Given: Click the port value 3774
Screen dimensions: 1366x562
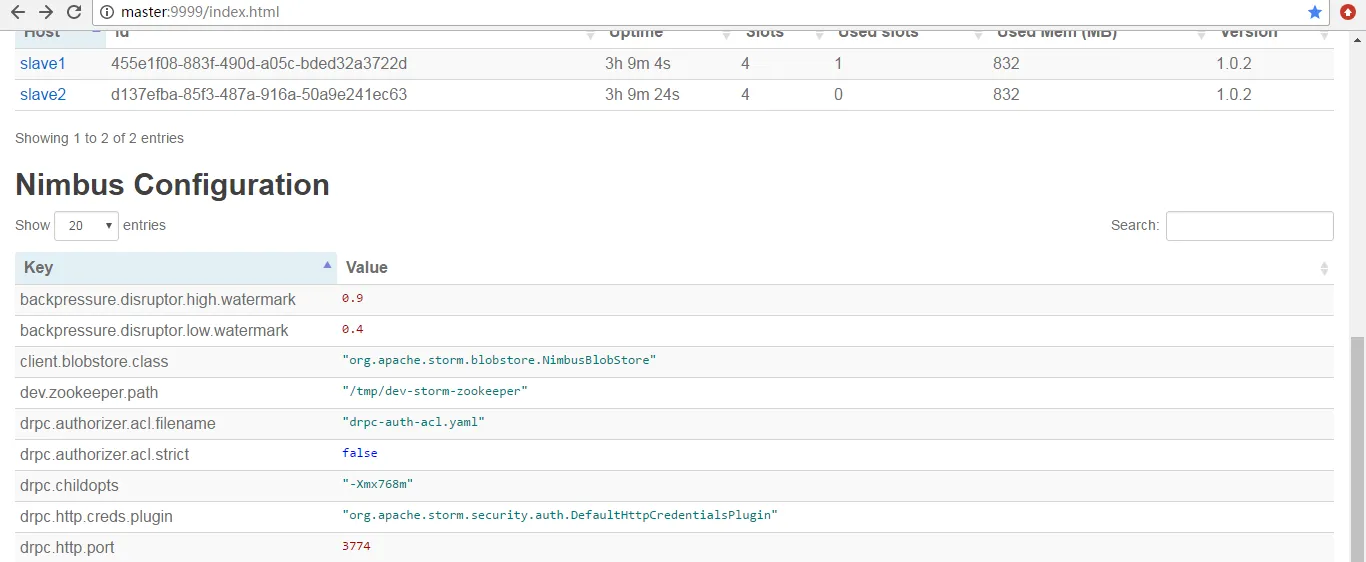Looking at the screenshot, I should tap(356, 546).
